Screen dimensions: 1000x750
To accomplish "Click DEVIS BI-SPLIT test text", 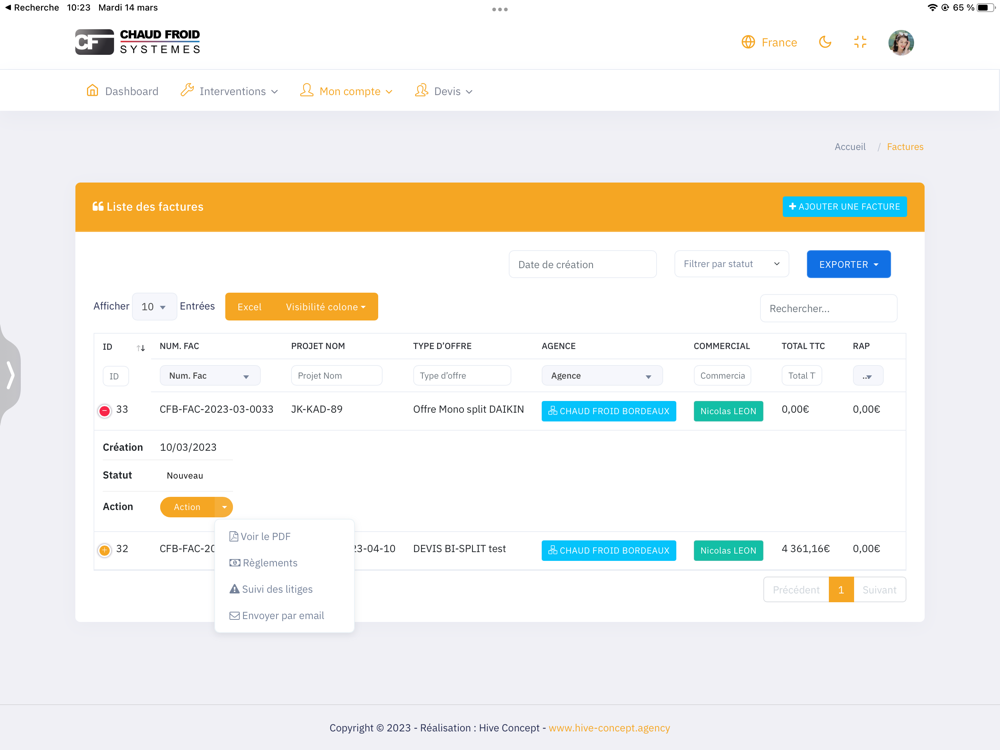I will (x=459, y=548).
